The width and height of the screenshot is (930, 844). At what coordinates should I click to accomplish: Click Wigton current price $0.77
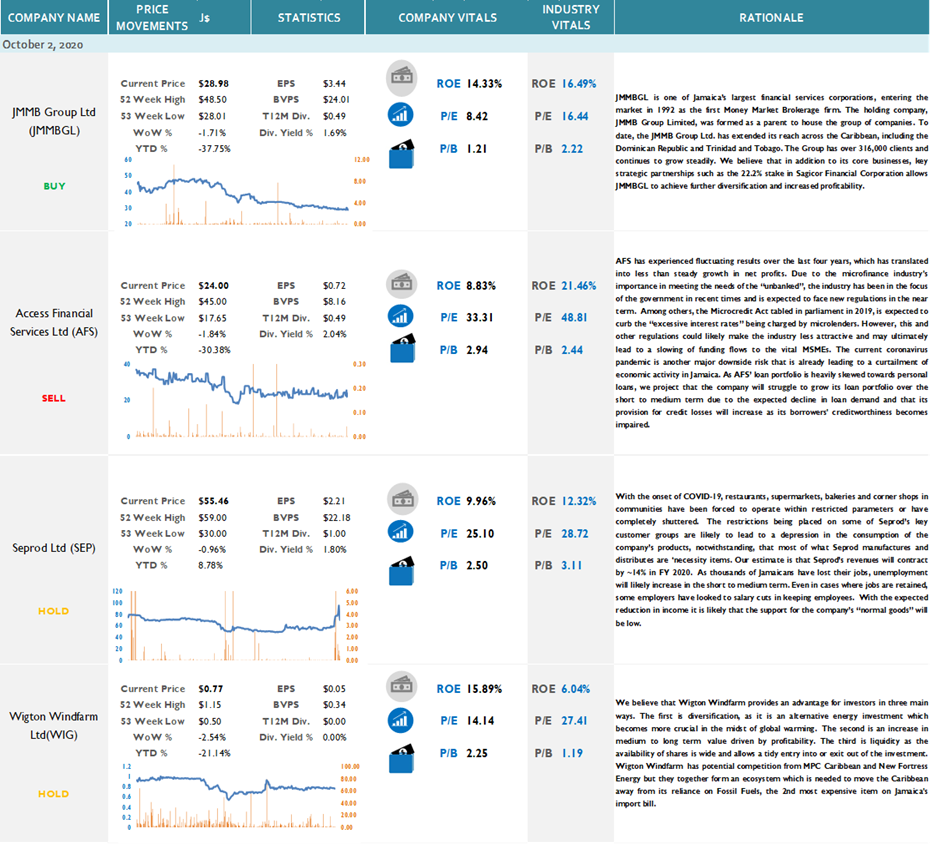coord(211,689)
